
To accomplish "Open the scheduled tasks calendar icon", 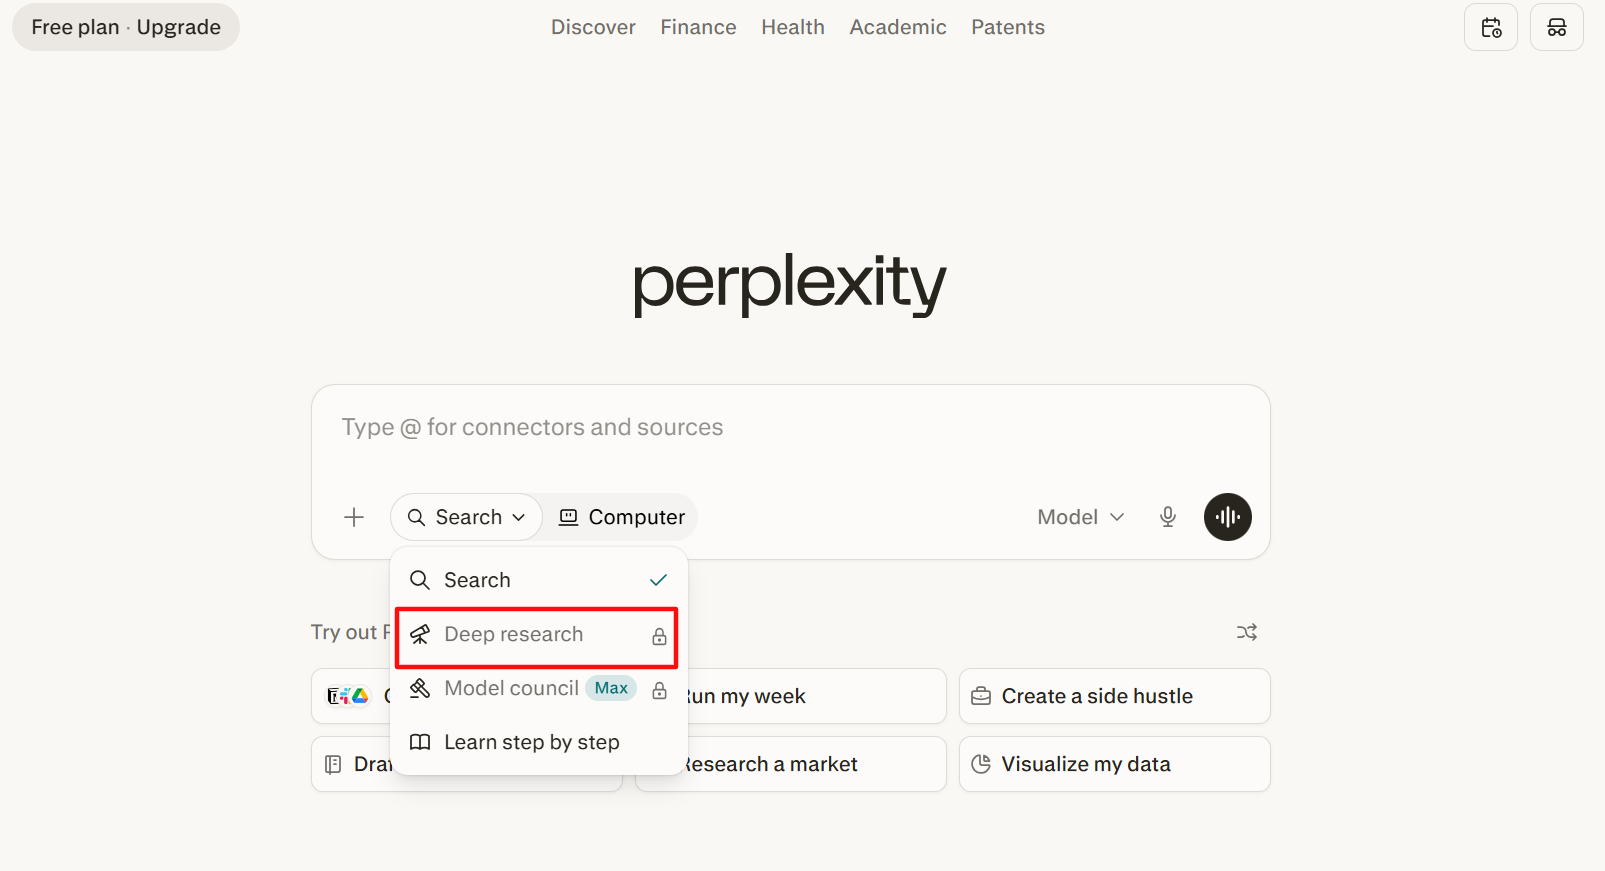I will coord(1491,27).
